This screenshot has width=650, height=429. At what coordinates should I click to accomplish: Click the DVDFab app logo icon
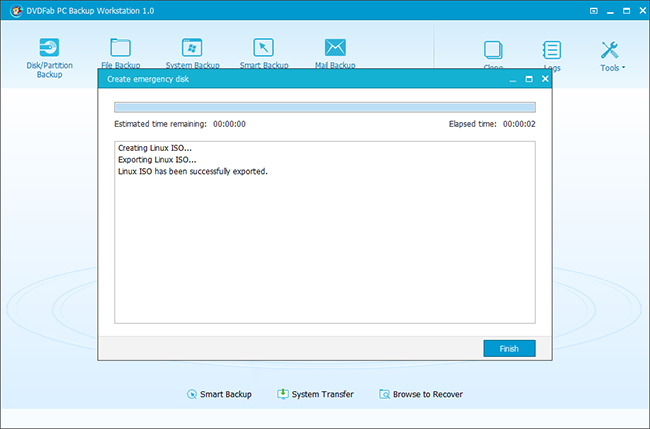[x=16, y=11]
